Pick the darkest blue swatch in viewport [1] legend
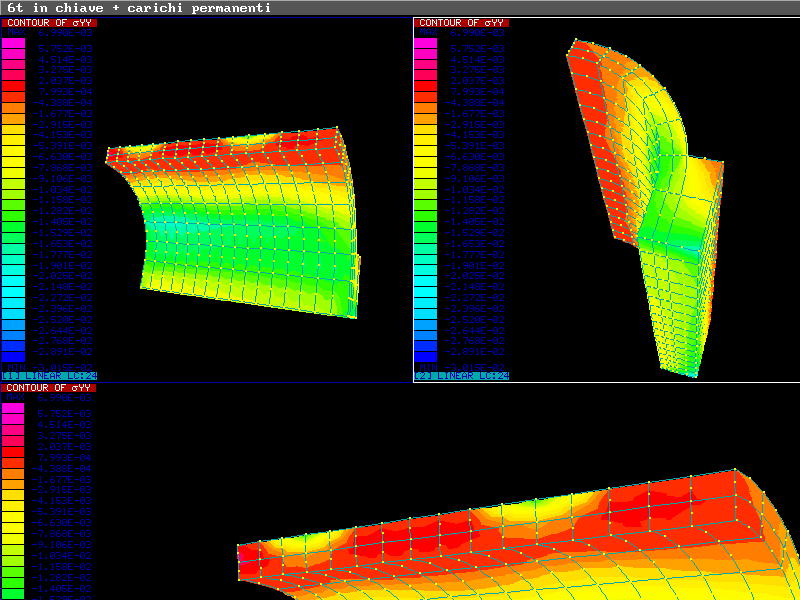The height and width of the screenshot is (600, 800). click(x=13, y=357)
